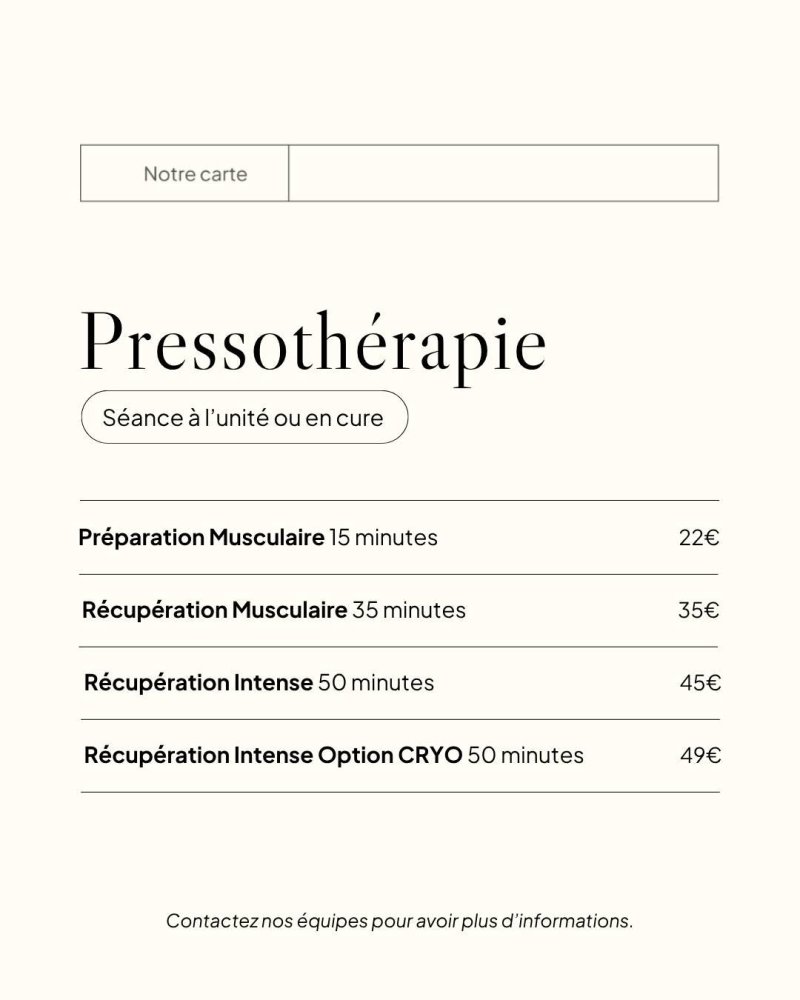800x1000 pixels.
Task: Select the Préparation Musculaire row
Action: tap(399, 538)
